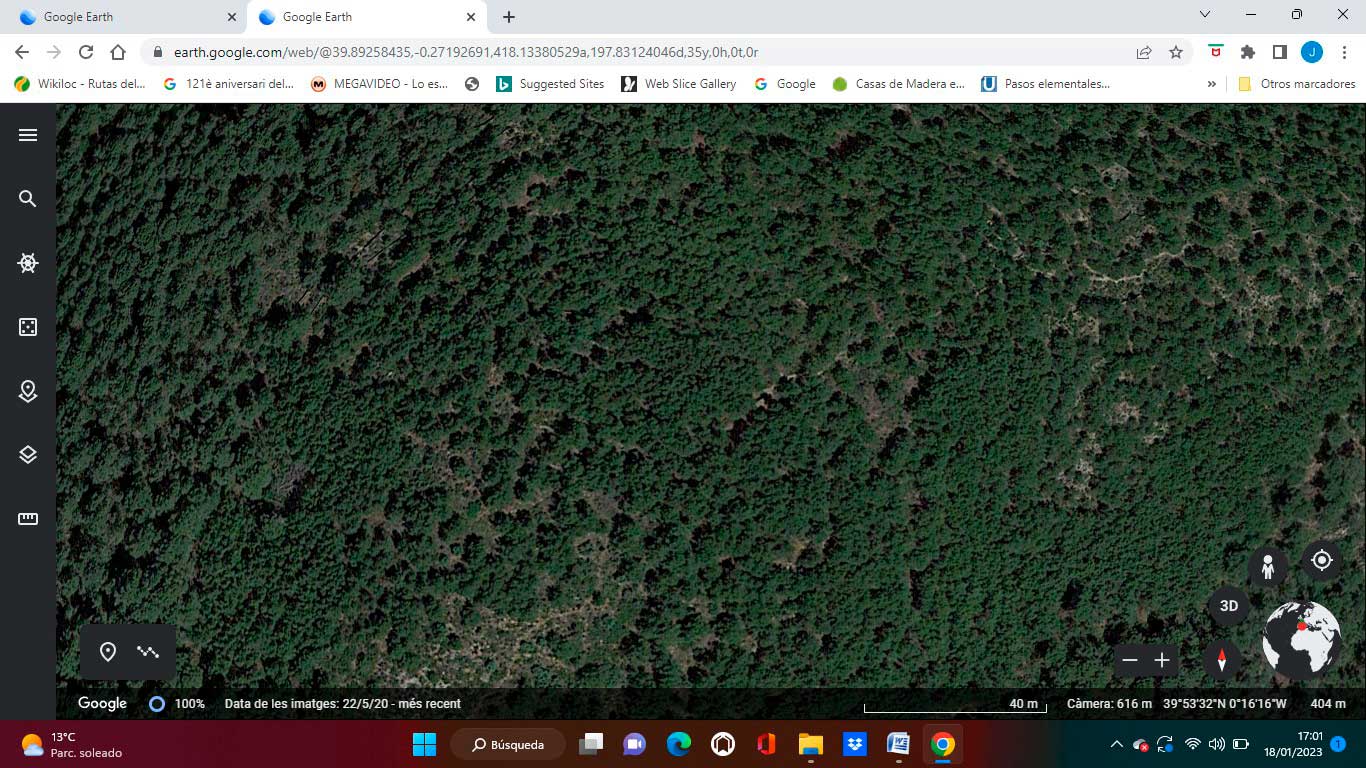Open Projects pin icon in sidebar
Image resolution: width=1366 pixels, height=768 pixels.
click(28, 391)
